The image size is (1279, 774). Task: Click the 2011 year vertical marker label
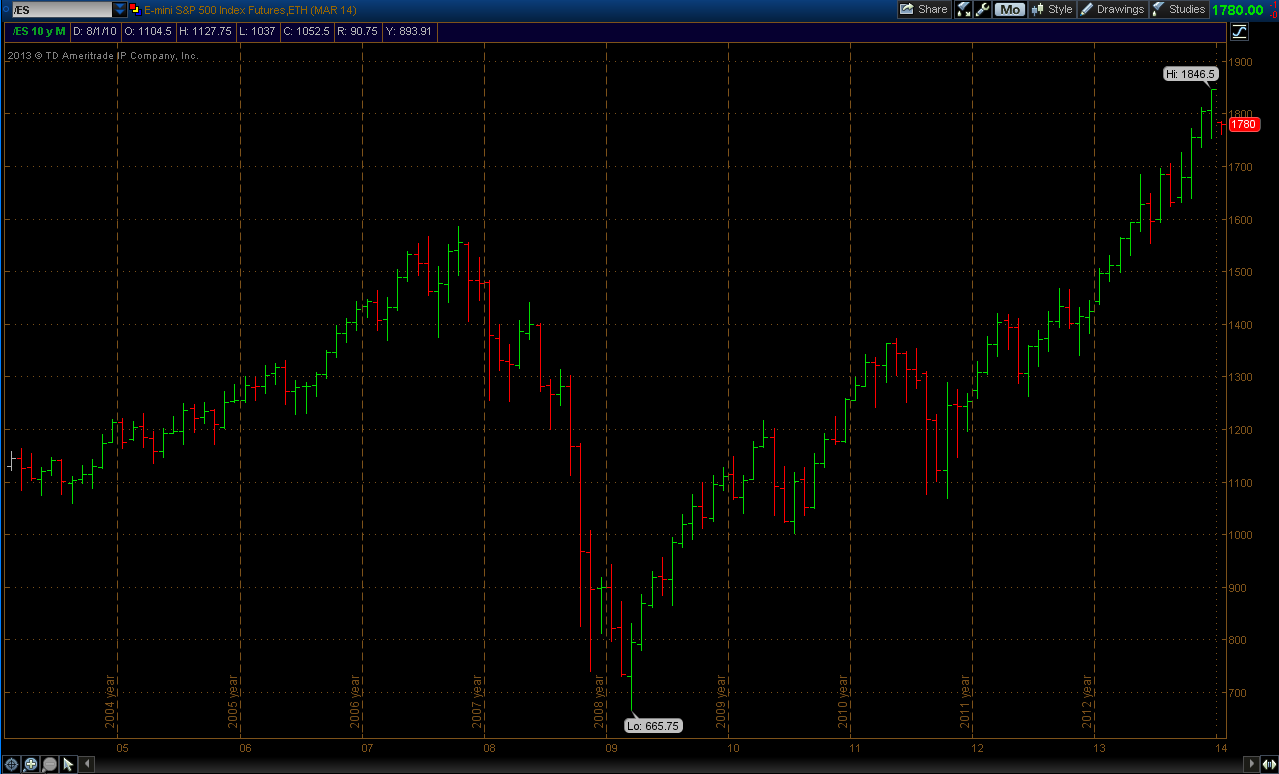(967, 701)
